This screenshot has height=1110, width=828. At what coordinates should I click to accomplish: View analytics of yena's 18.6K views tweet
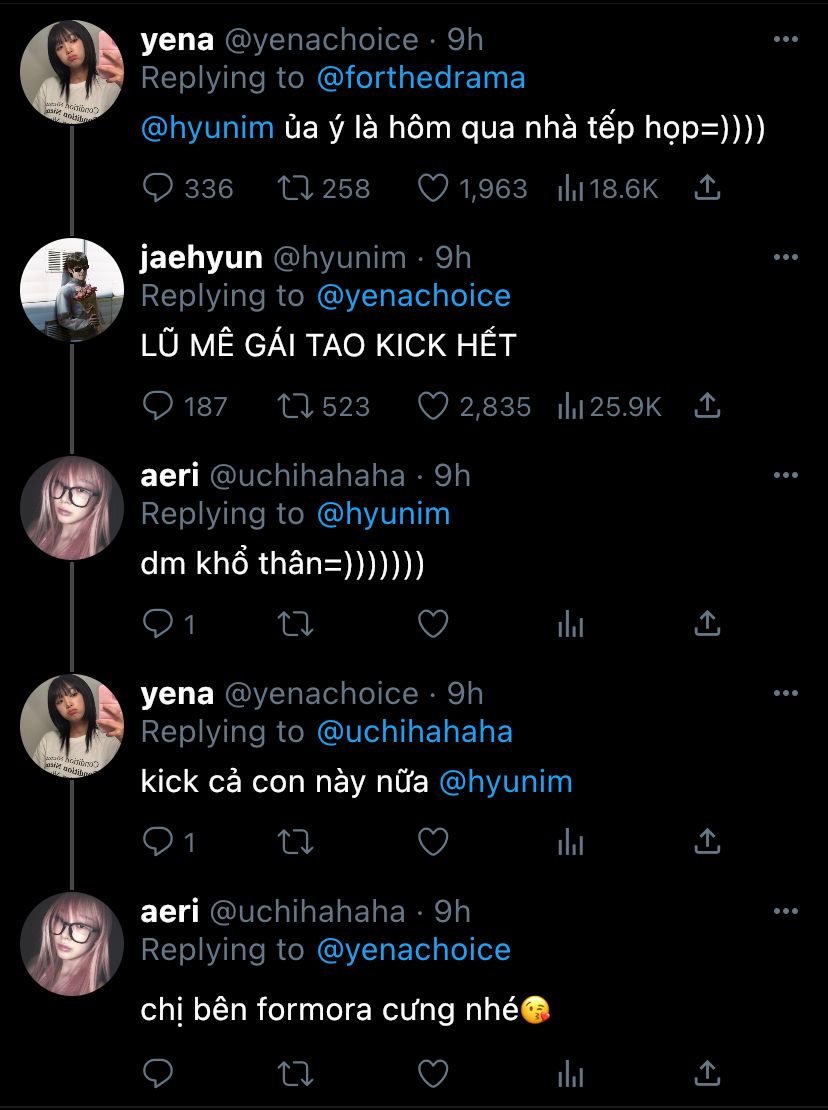(x=570, y=188)
